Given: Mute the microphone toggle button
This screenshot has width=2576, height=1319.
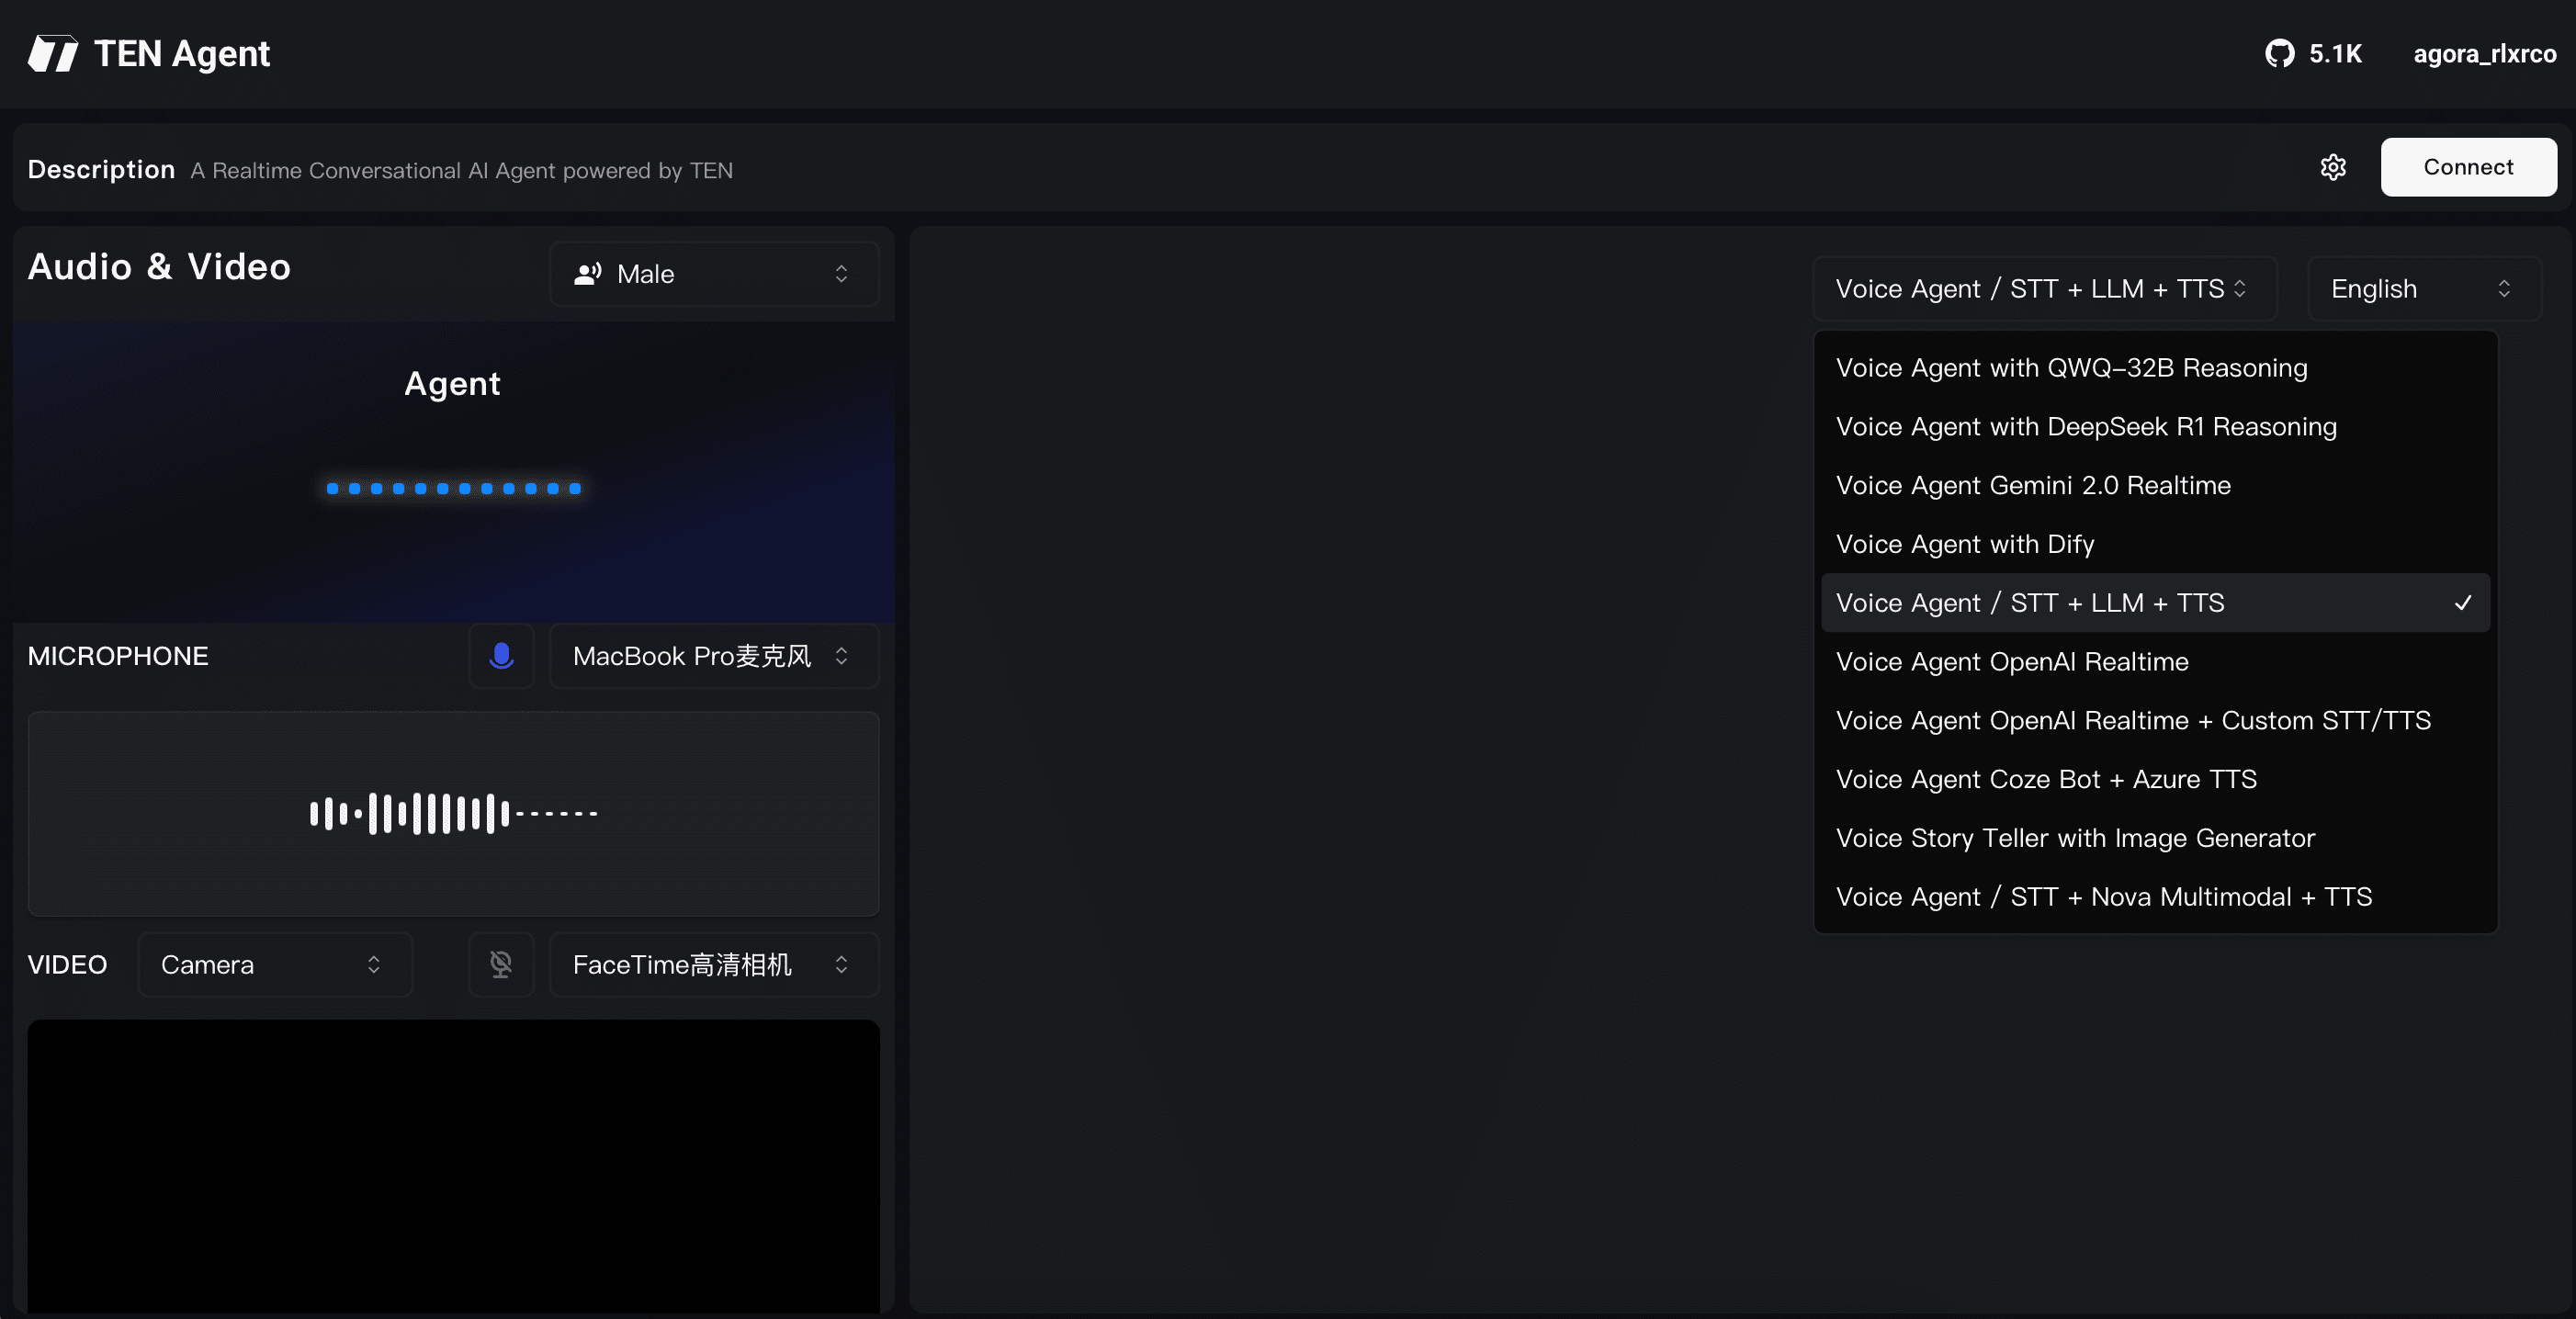Looking at the screenshot, I should tap(501, 656).
